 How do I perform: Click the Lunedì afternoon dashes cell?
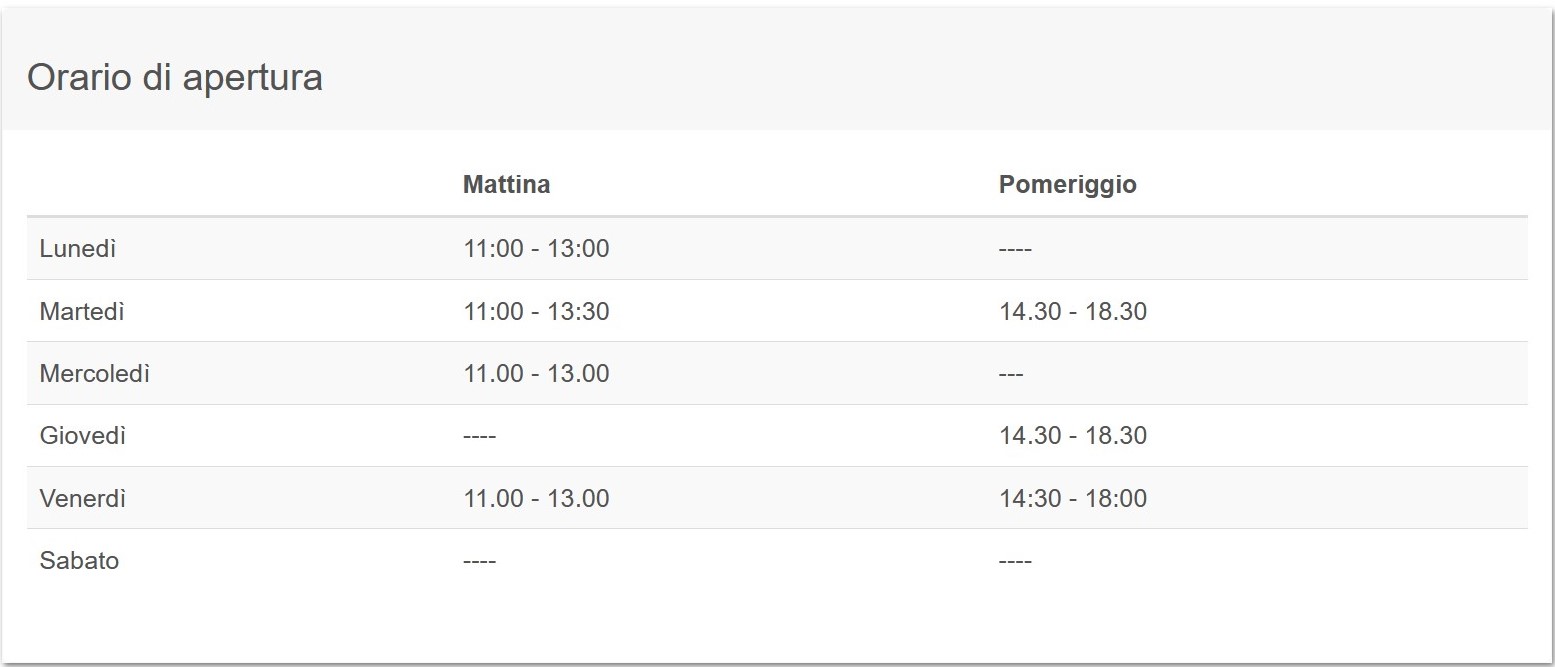click(x=1015, y=249)
